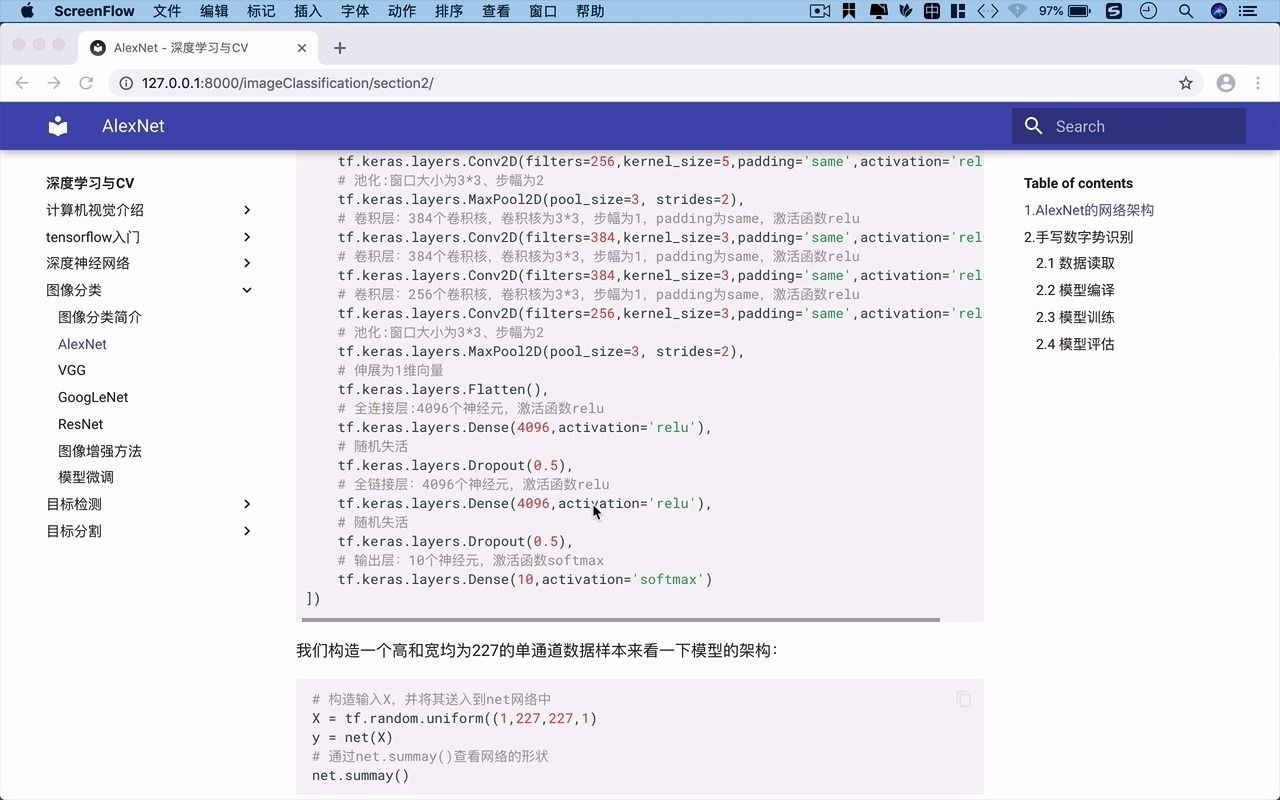Viewport: 1280px width, 800px height.
Task: Open 图像分类简介 page
Action: coord(100,317)
